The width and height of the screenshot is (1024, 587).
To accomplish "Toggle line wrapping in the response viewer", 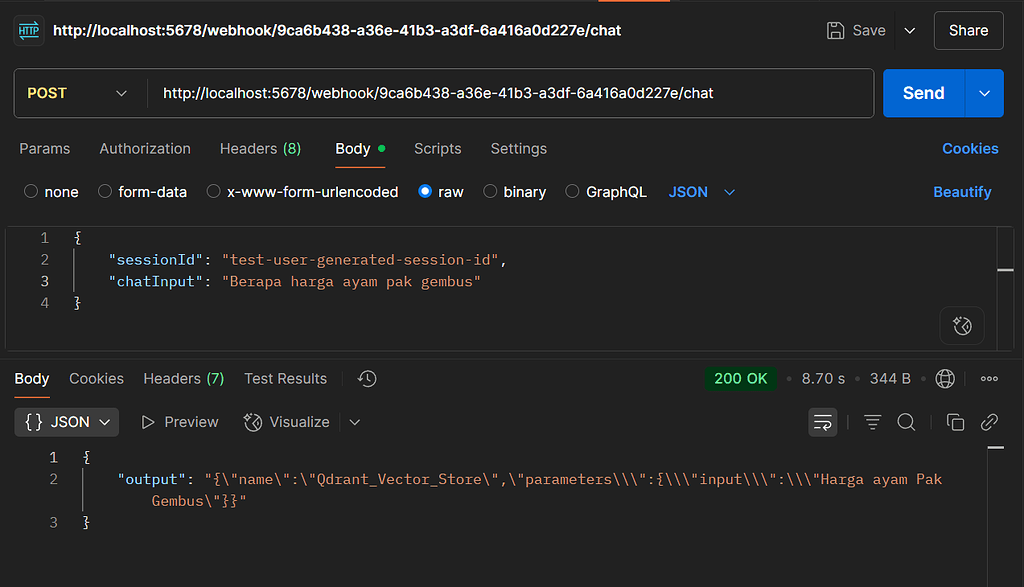I will pyautogui.click(x=822, y=422).
